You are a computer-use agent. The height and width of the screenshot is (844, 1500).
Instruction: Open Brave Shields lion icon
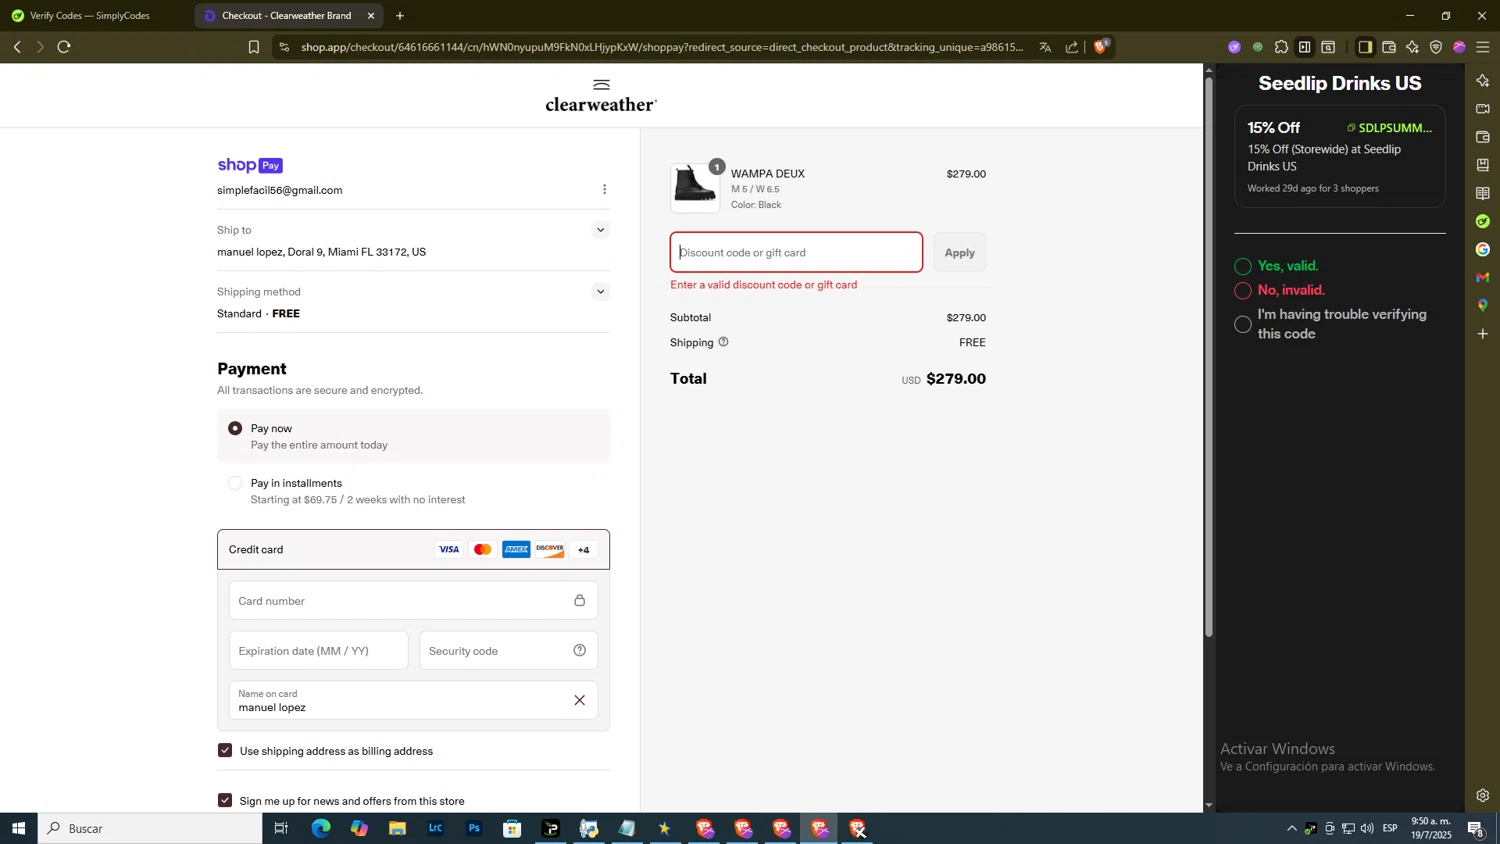pyautogui.click(x=1101, y=46)
